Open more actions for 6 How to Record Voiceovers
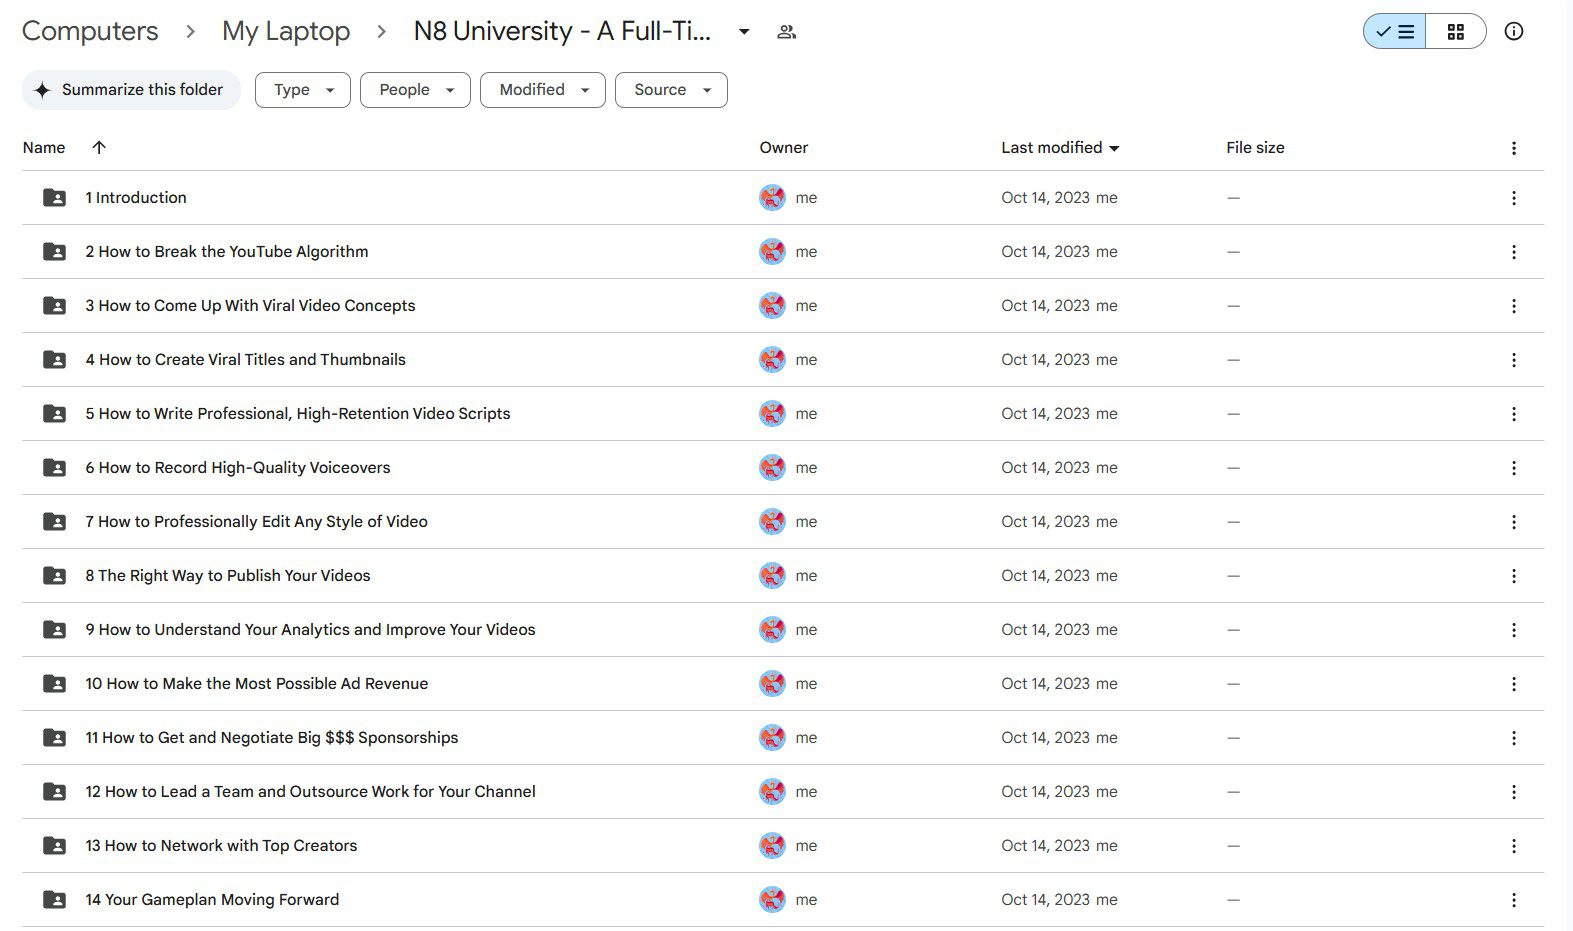Image resolution: width=1573 pixels, height=931 pixels. click(x=1514, y=468)
